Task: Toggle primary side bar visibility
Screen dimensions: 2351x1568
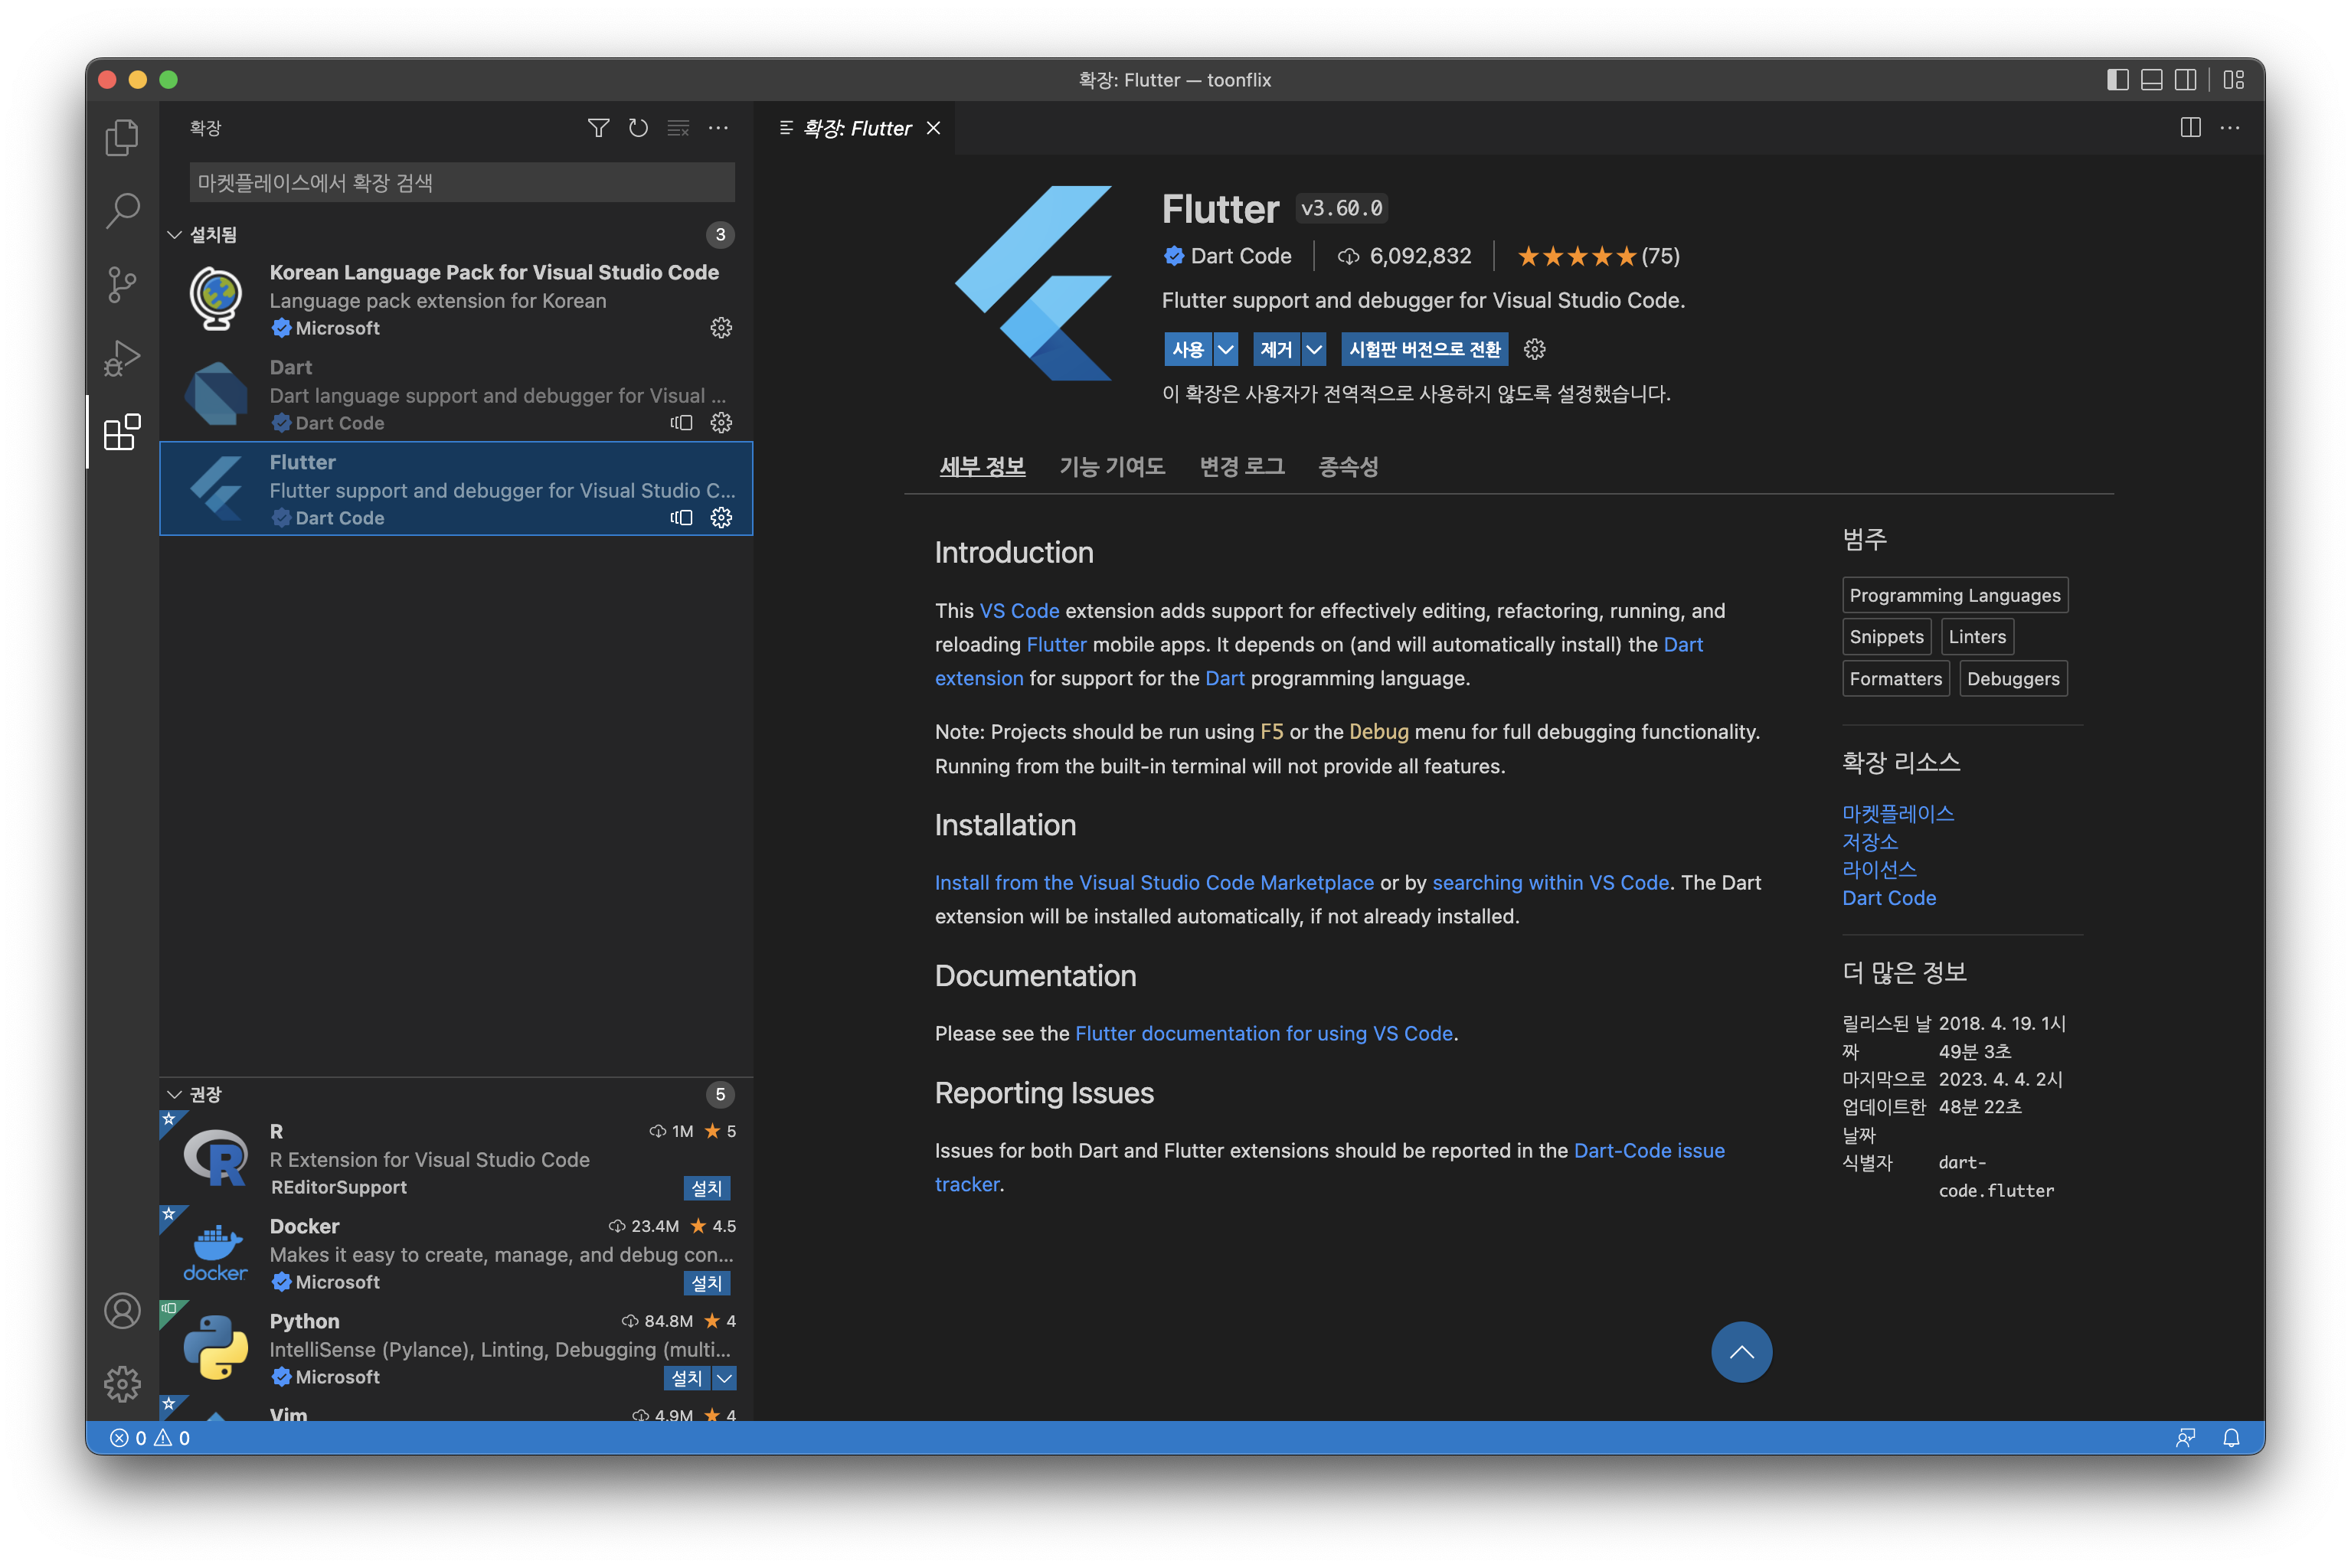Action: pos(2118,80)
